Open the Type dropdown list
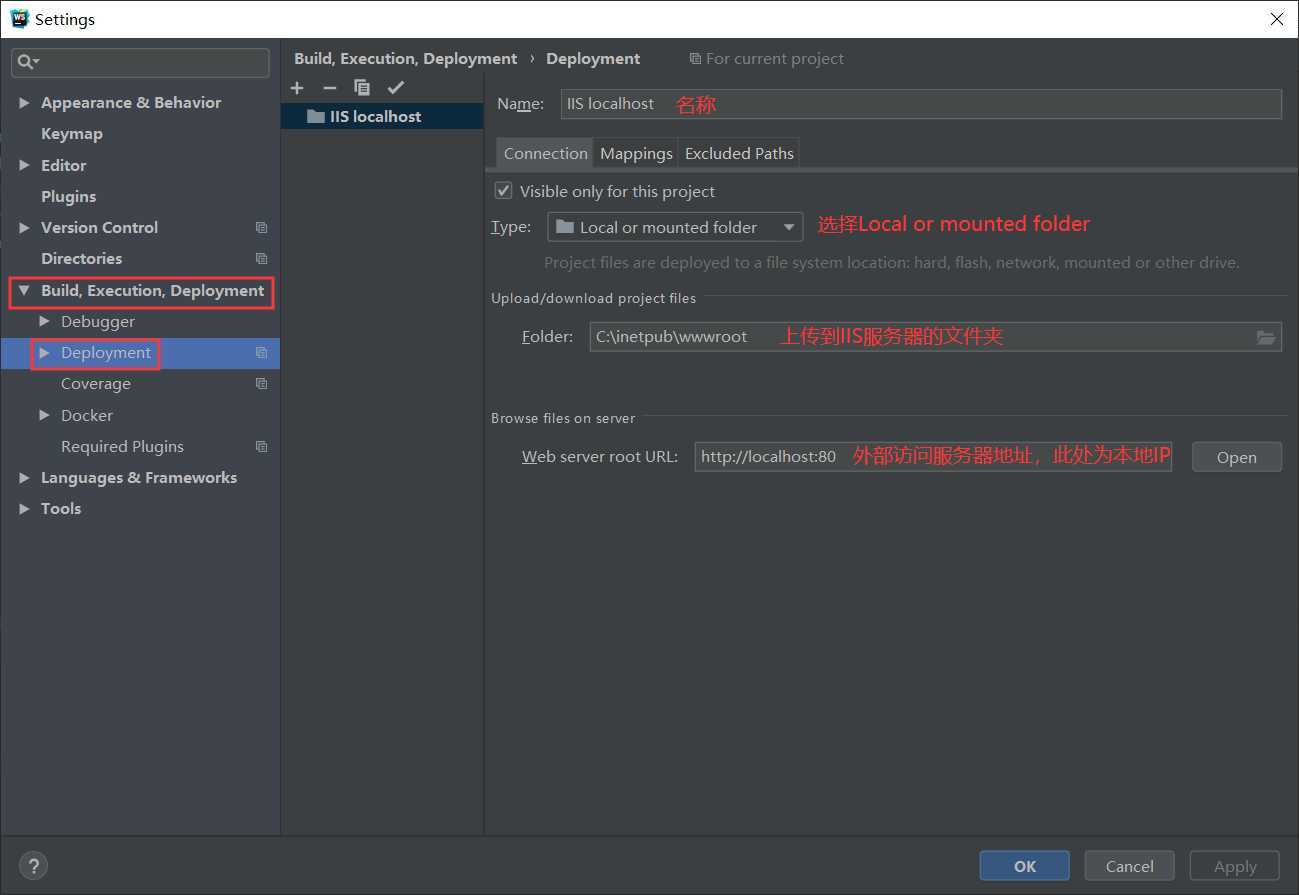The height and width of the screenshot is (895, 1299). coord(675,227)
